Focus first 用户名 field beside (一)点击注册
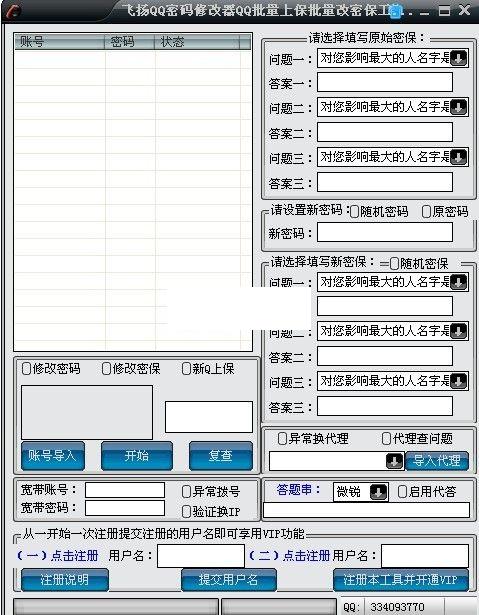479x615 pixels. pyautogui.click(x=201, y=556)
